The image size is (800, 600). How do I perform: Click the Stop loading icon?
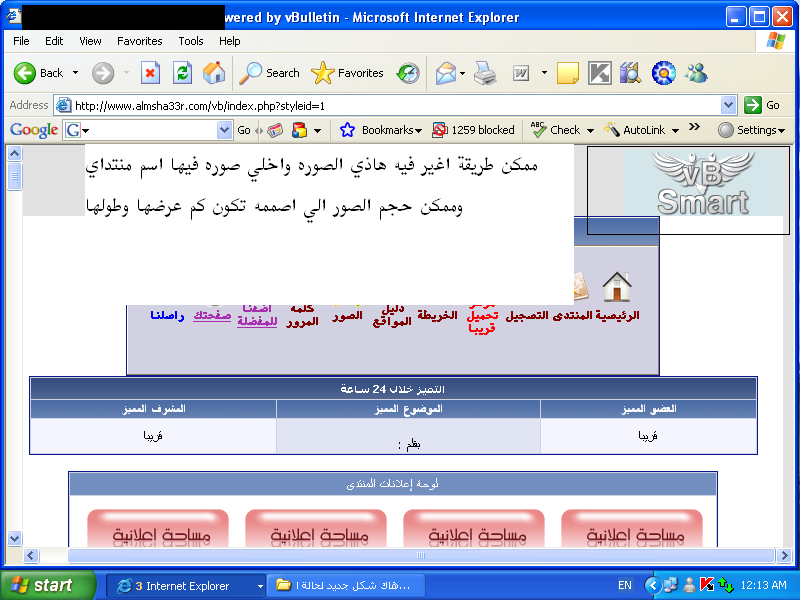150,73
